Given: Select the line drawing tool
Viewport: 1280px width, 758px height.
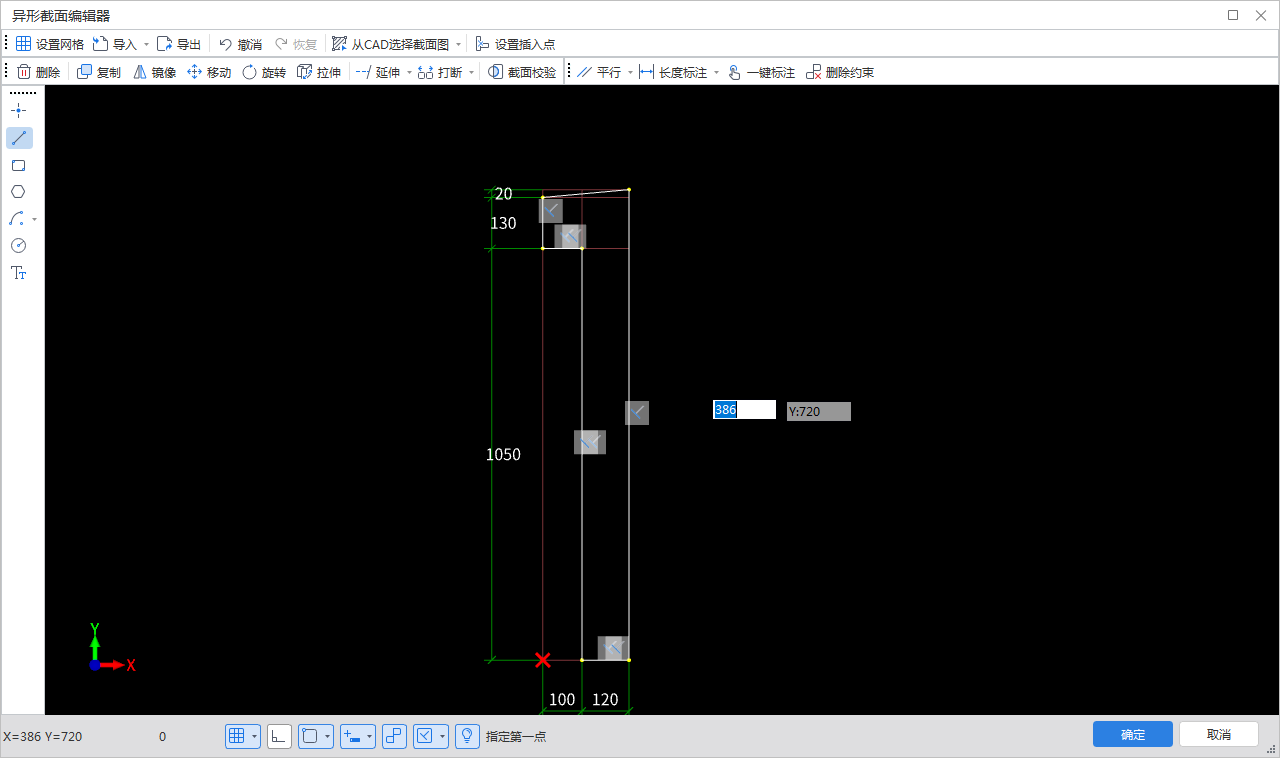Looking at the screenshot, I should click(19, 138).
